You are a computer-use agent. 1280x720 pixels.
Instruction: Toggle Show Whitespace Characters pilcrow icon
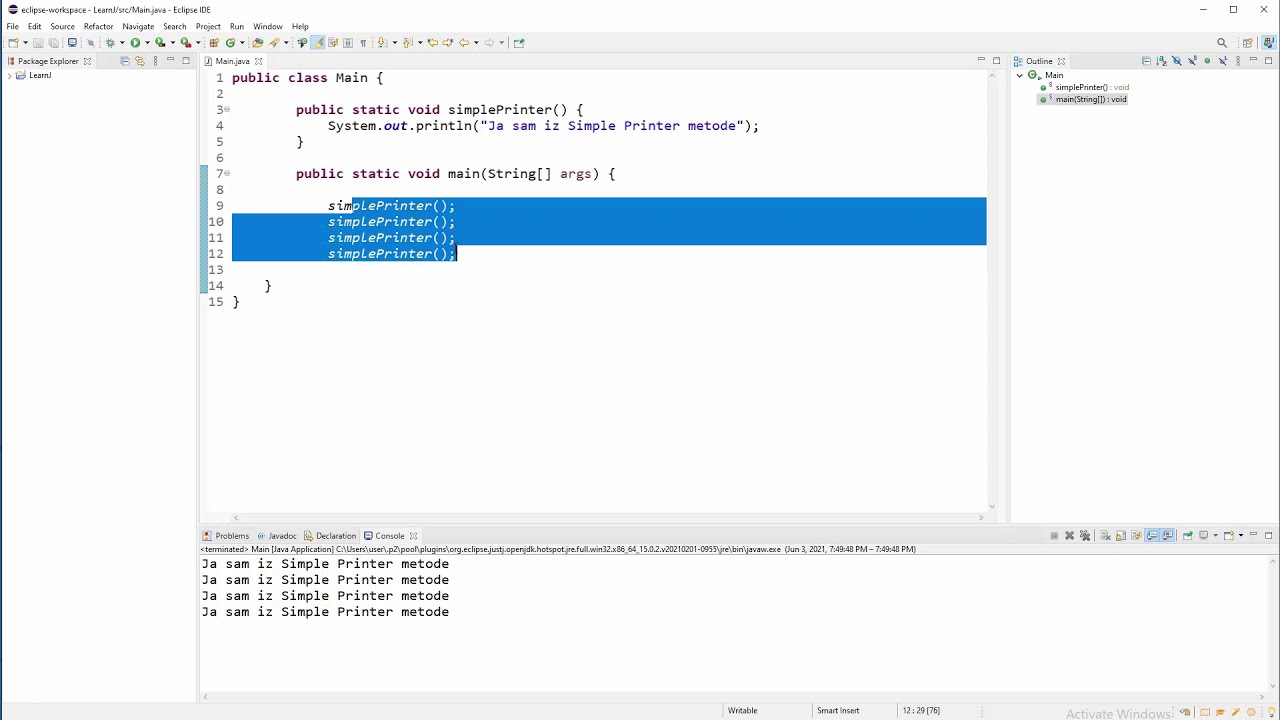[x=363, y=43]
